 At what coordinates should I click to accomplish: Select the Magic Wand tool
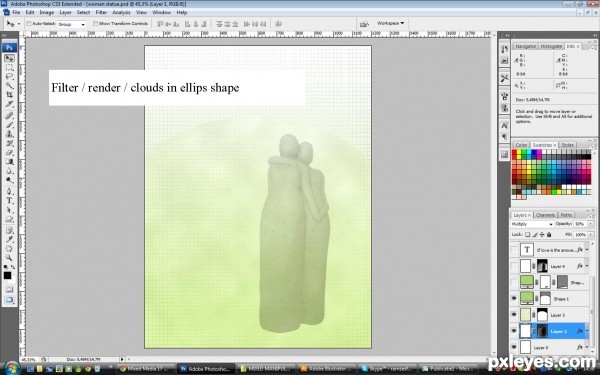tap(10, 86)
